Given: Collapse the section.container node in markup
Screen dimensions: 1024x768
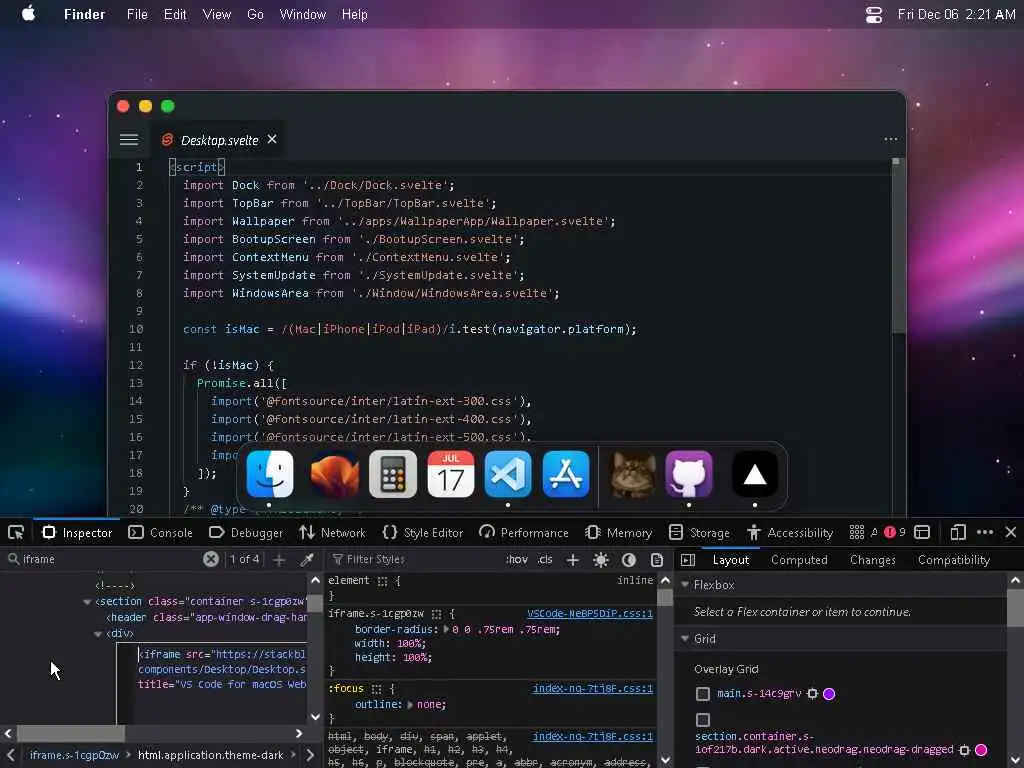Looking at the screenshot, I should (87, 601).
